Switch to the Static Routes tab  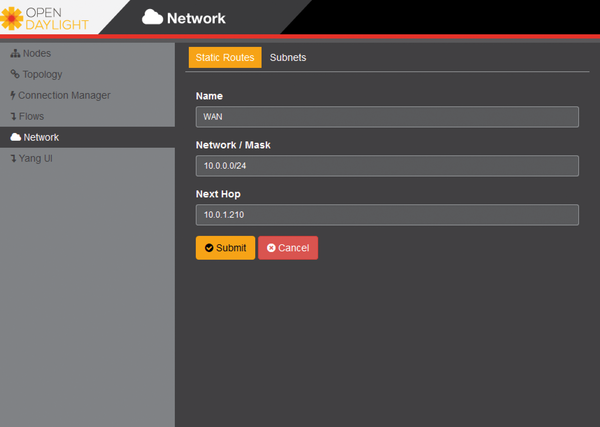tap(225, 58)
